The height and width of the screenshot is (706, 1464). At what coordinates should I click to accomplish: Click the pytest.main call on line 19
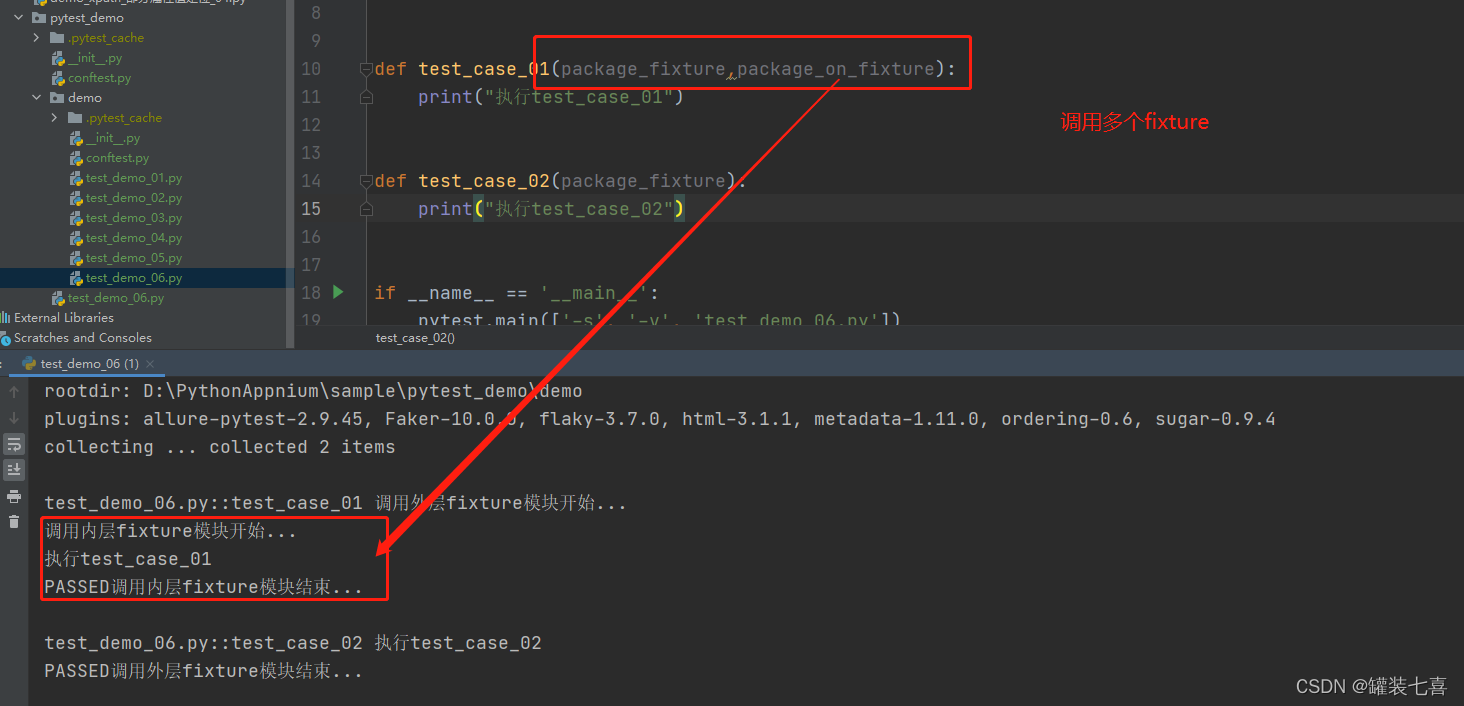[x=660, y=320]
